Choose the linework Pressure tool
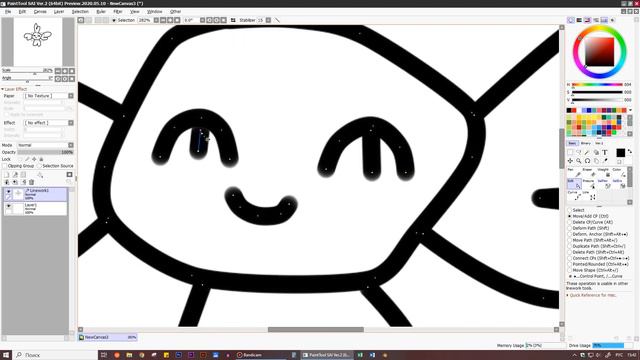640x360 pixels. (x=589, y=184)
